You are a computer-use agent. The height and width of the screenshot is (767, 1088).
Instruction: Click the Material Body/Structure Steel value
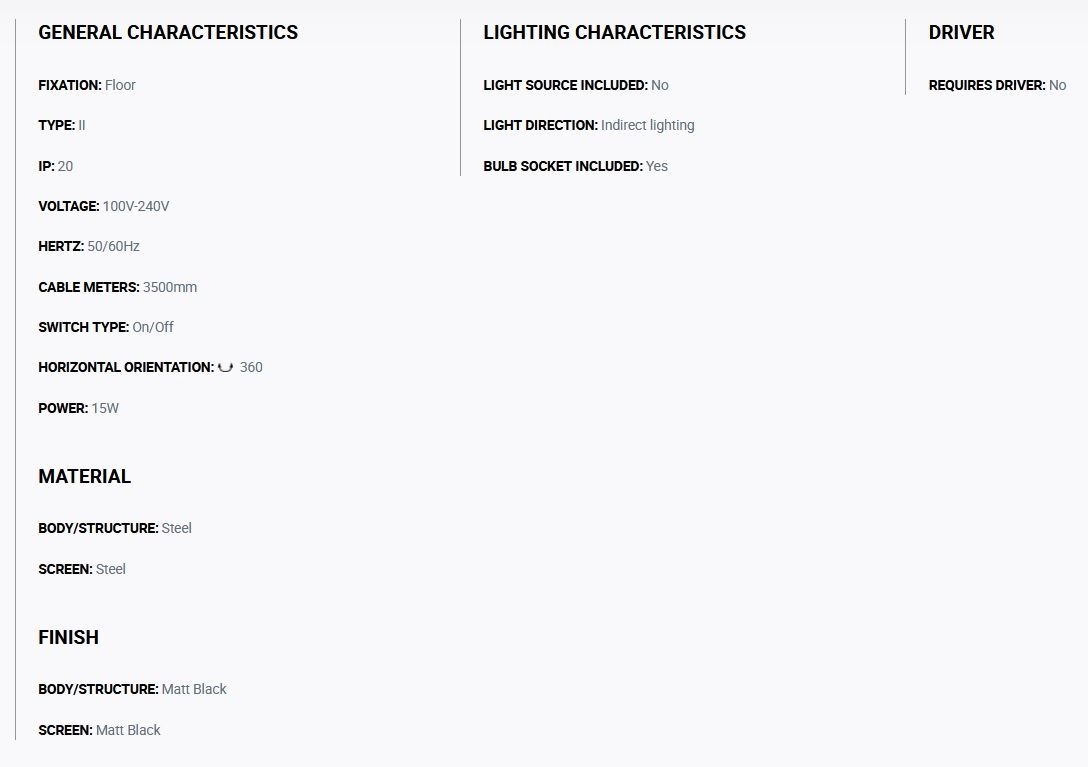(x=176, y=528)
